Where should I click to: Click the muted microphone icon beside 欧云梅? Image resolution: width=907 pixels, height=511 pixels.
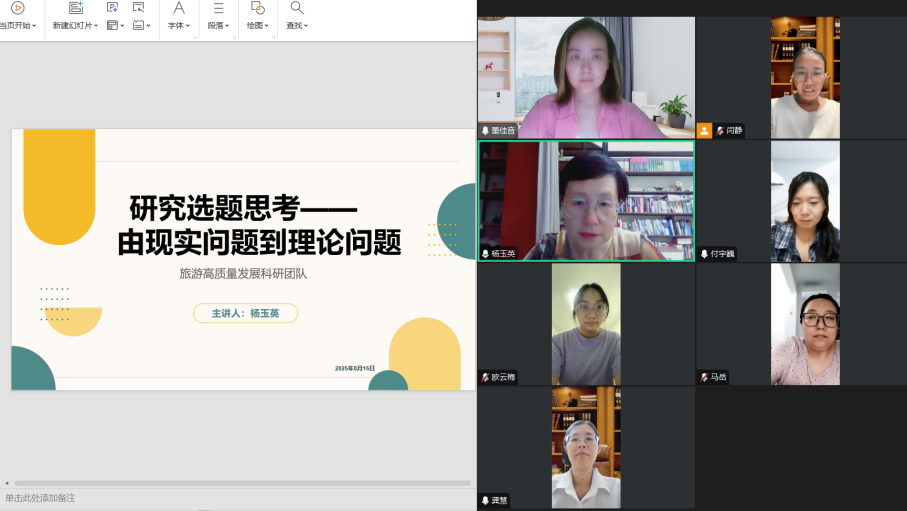click(485, 377)
